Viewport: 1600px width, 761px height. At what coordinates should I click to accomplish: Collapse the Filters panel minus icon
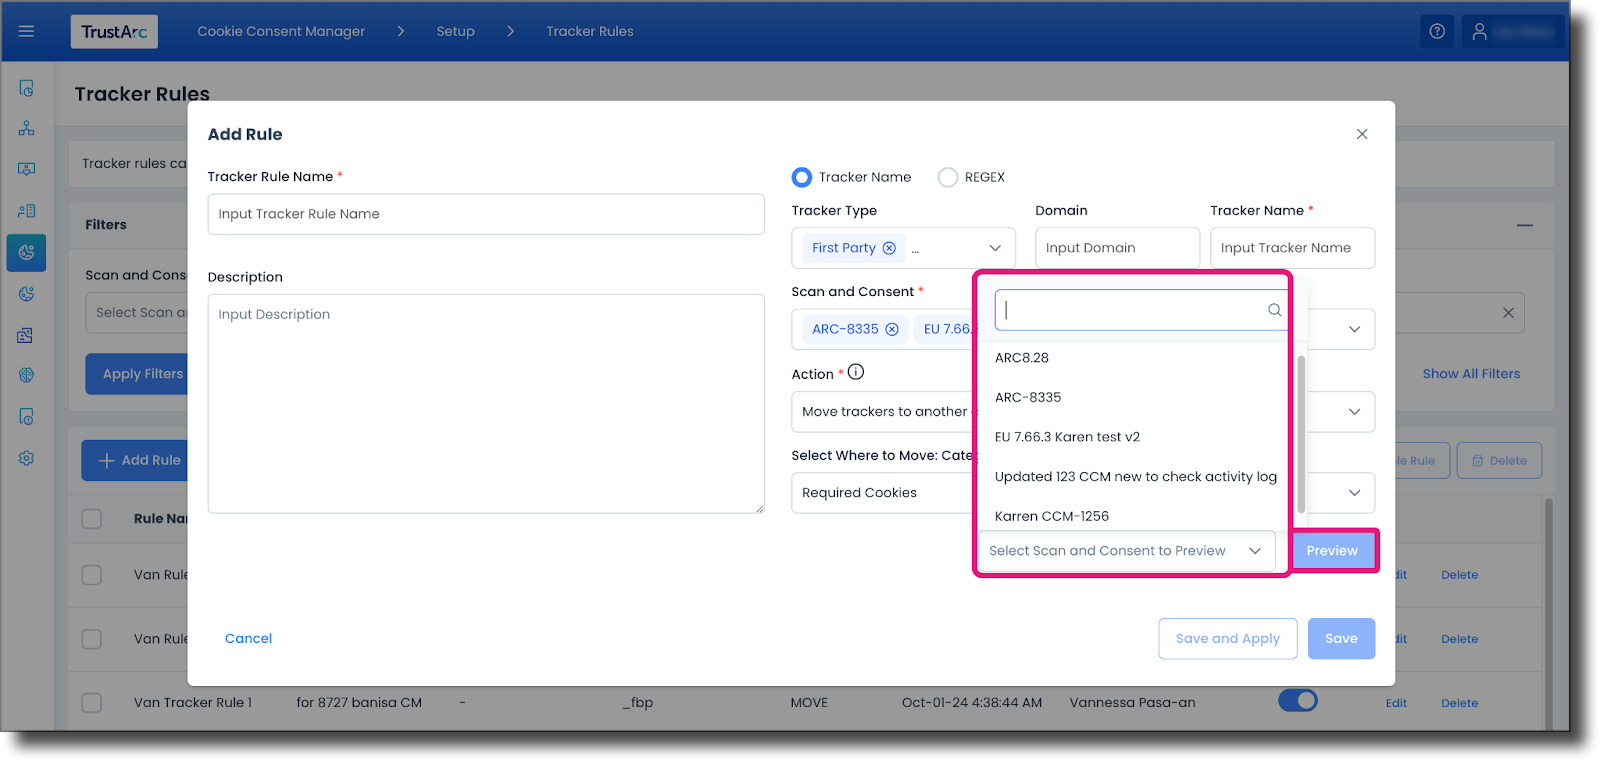pos(1524,225)
